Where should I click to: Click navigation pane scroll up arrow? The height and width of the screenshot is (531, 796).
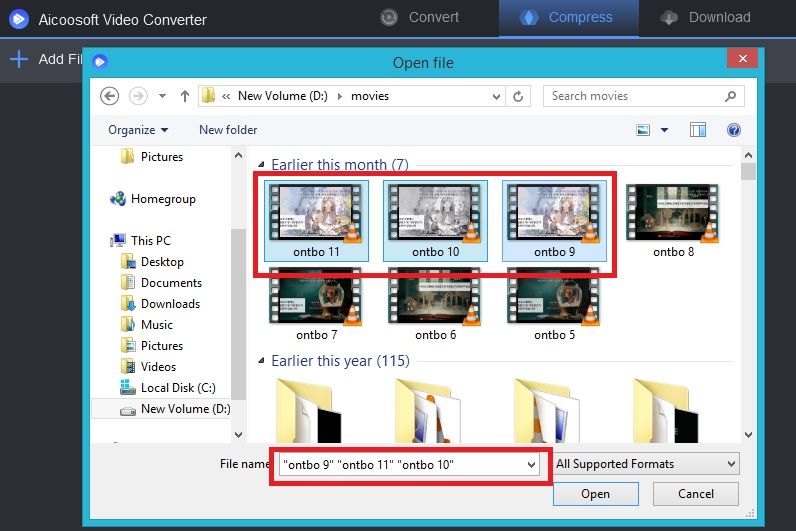(x=238, y=155)
